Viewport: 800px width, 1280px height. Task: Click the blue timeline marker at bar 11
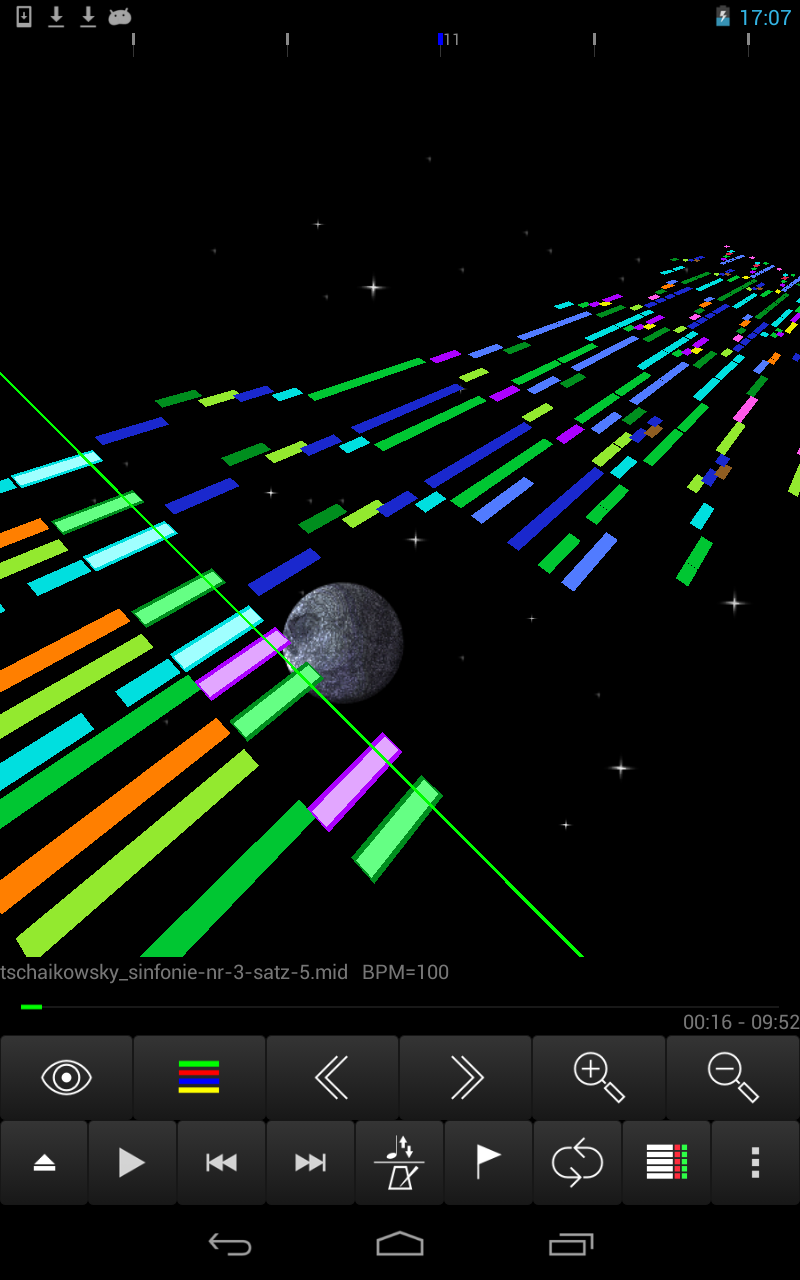click(x=441, y=39)
